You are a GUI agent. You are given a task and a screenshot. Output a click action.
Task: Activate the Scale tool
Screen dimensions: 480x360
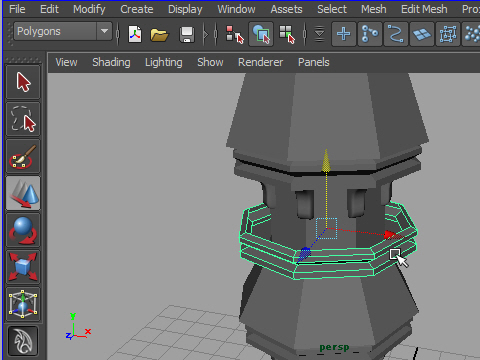[23, 267]
